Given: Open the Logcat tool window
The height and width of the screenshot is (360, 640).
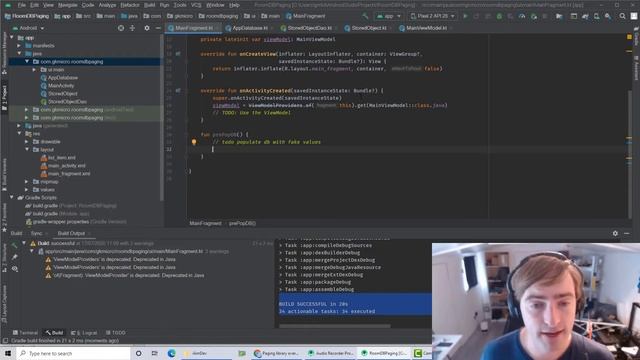Looking at the screenshot, I should click(84, 333).
